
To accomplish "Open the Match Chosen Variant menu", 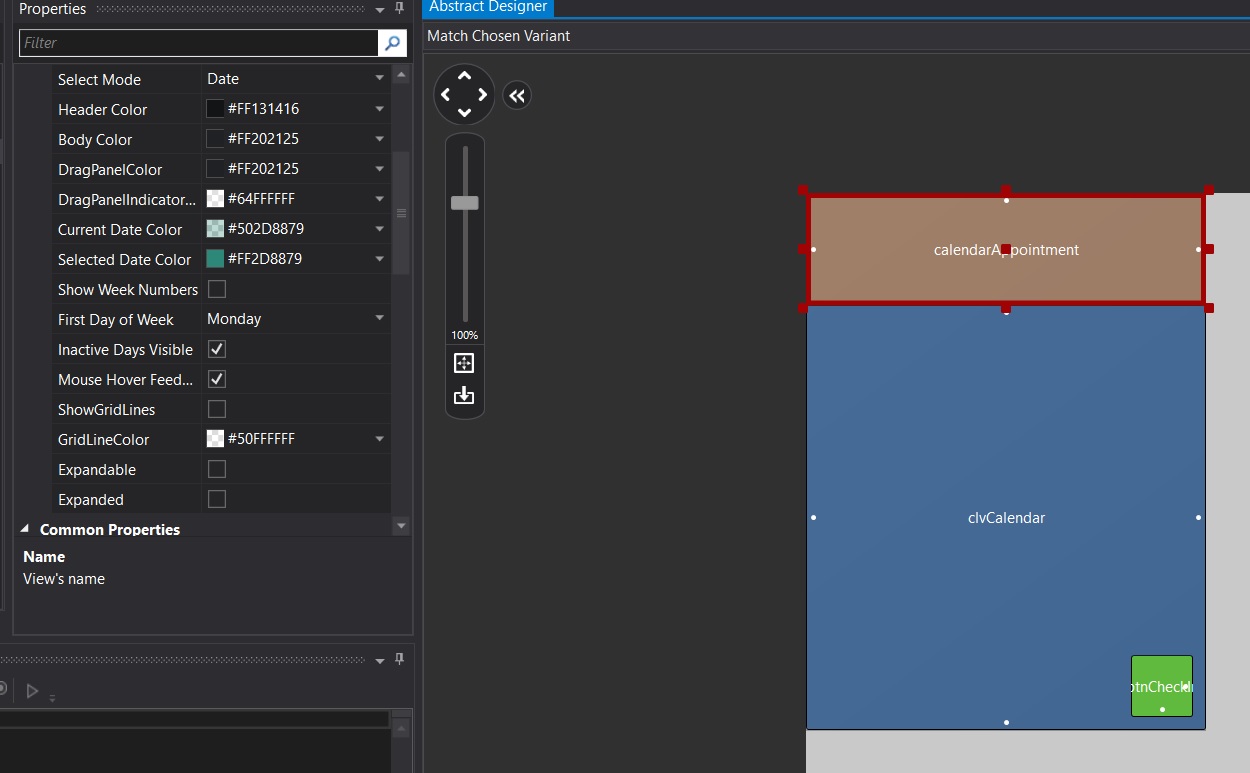I will [499, 36].
